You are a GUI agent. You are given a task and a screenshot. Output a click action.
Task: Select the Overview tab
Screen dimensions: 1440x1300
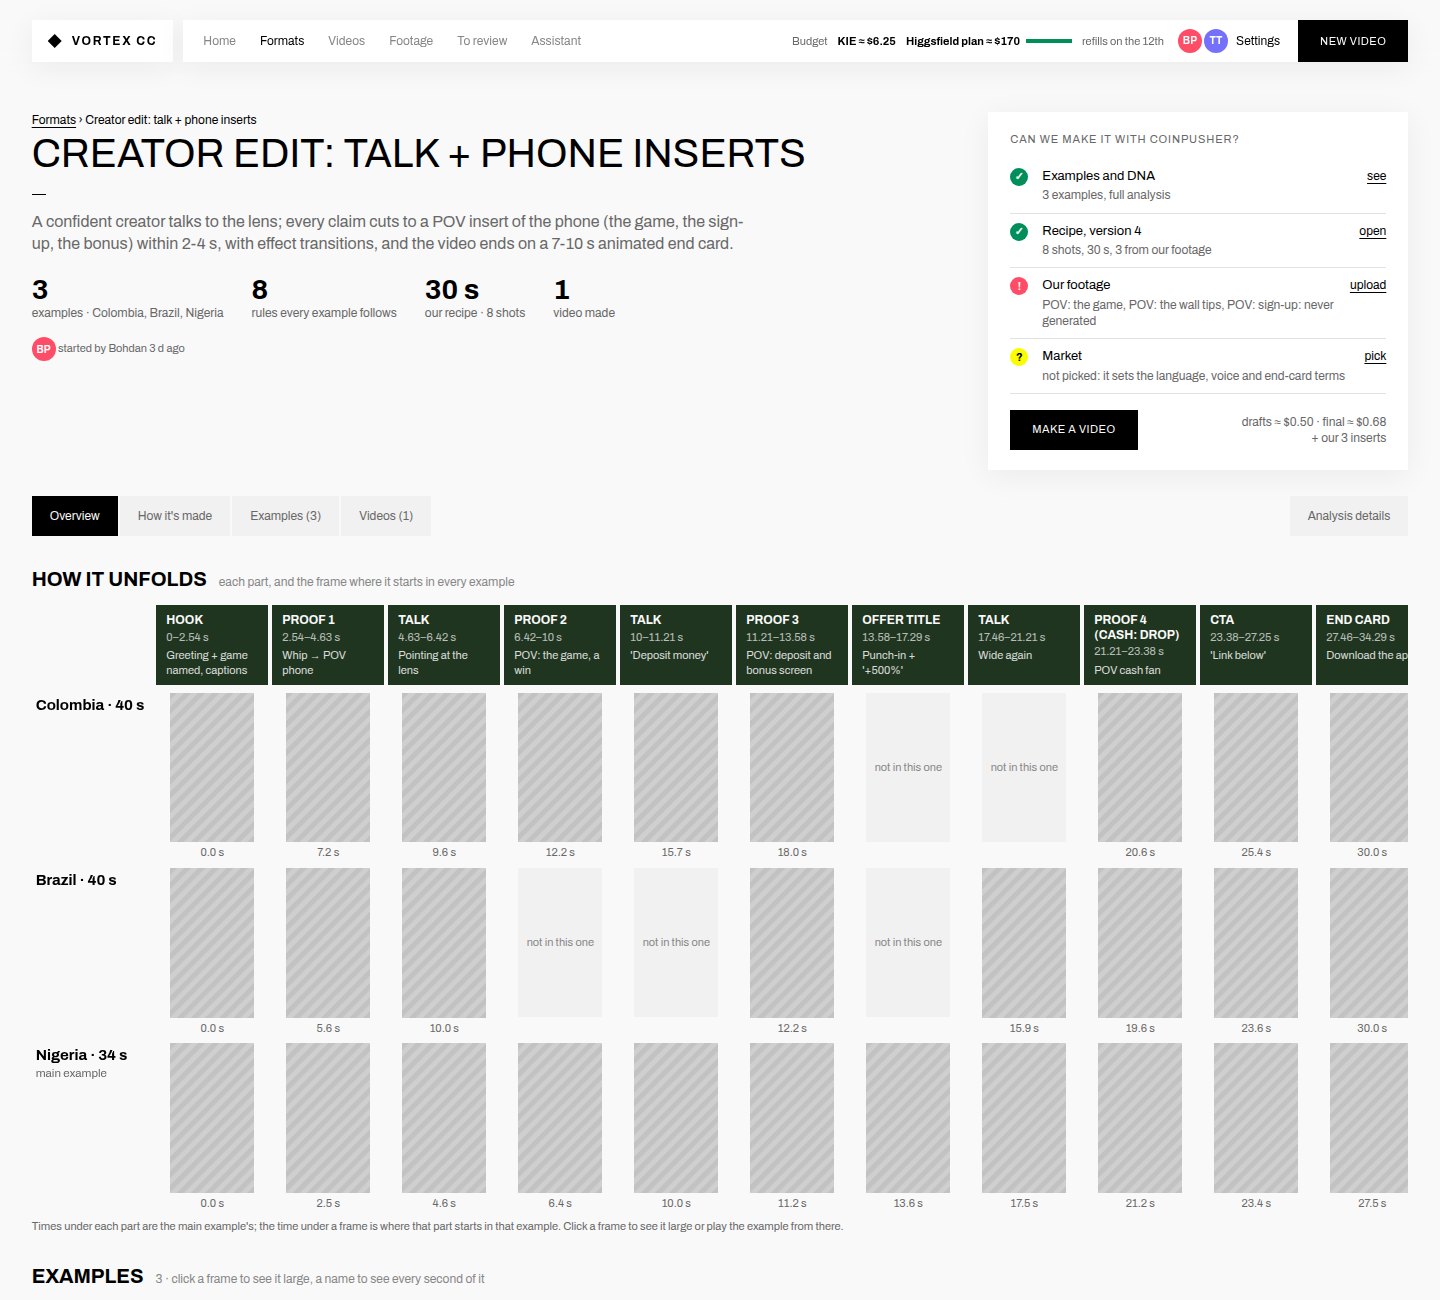pyautogui.click(x=75, y=516)
